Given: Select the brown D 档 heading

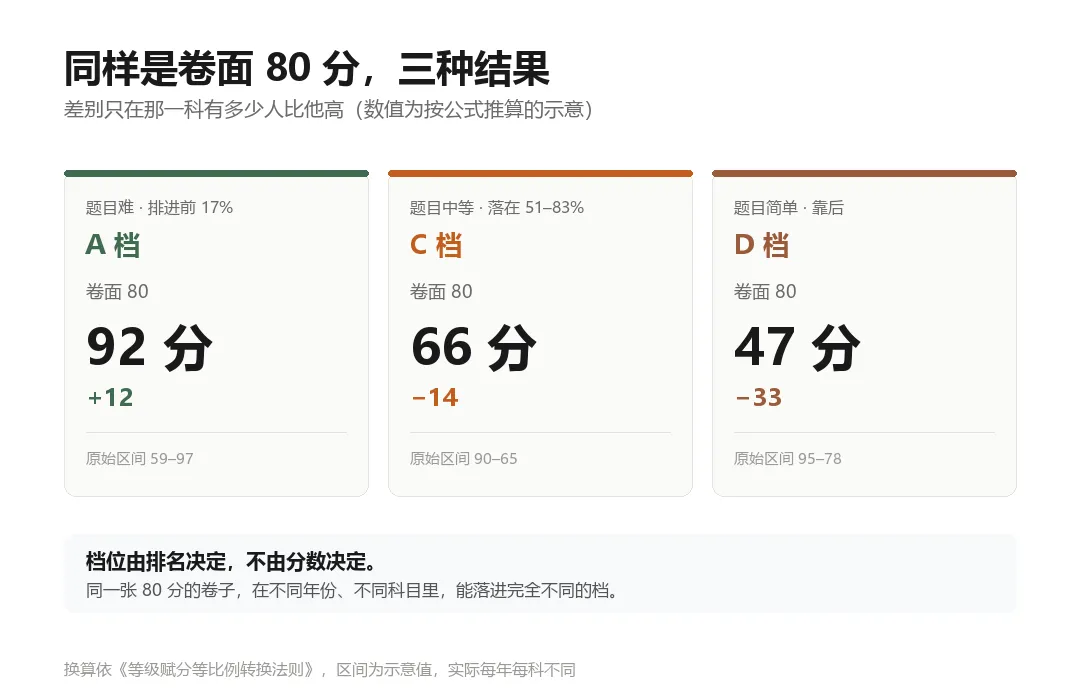Looking at the screenshot, I should pos(762,245).
